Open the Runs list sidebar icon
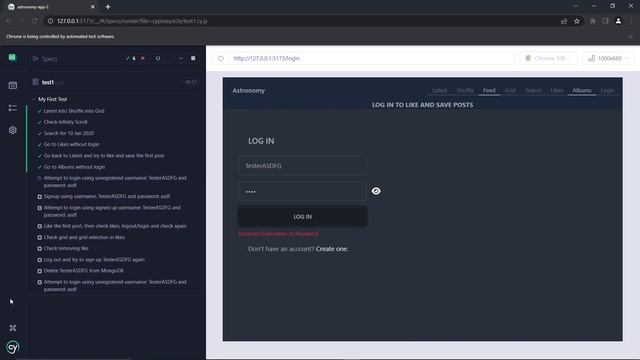 [13, 108]
